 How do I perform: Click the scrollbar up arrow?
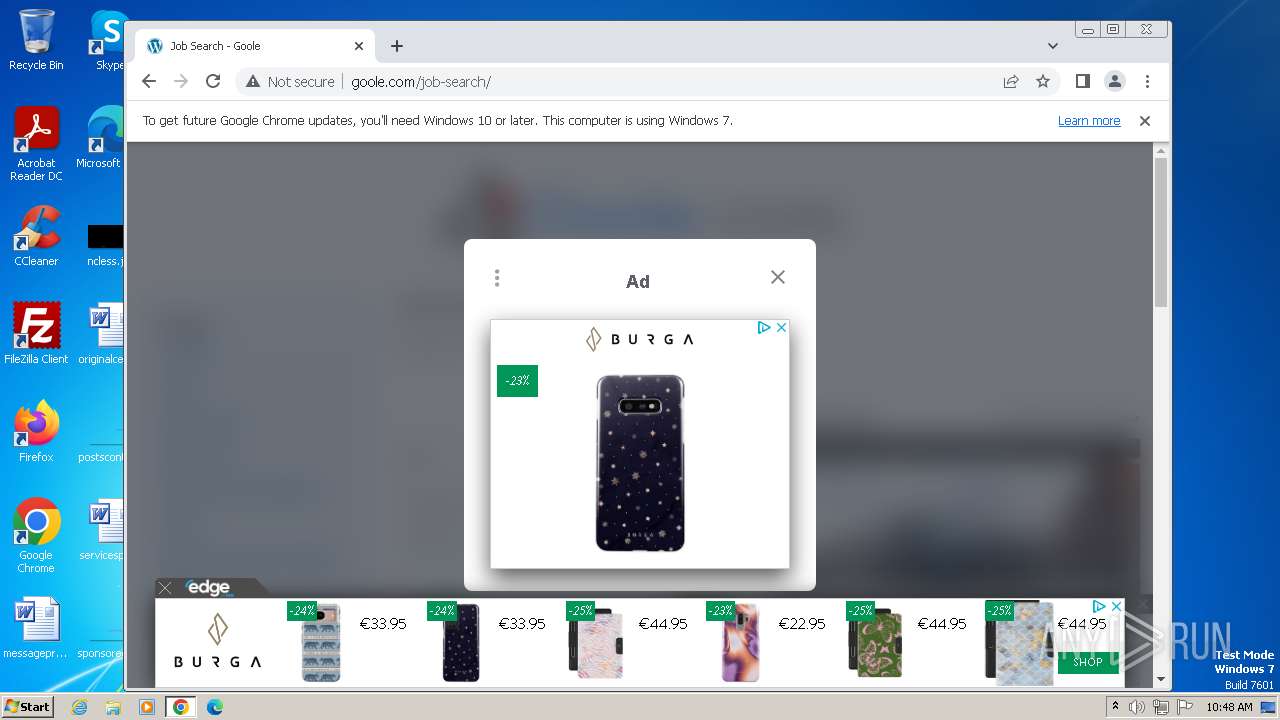point(1160,150)
